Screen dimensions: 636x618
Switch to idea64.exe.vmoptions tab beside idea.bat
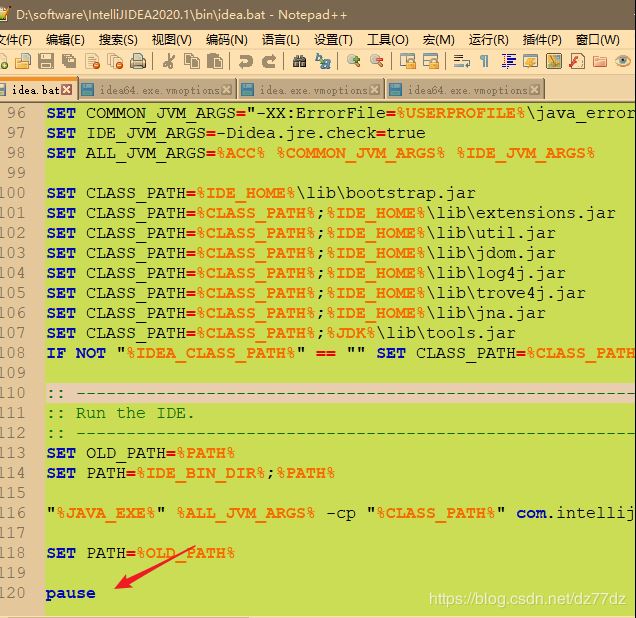(x=157, y=90)
